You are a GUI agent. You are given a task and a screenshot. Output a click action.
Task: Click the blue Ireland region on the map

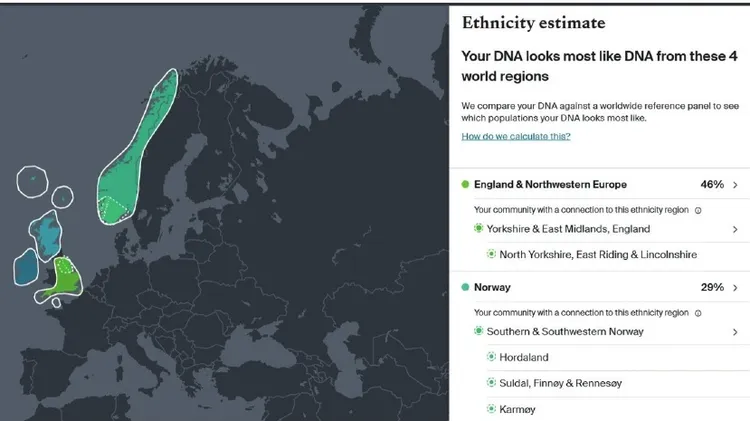(x=26, y=266)
